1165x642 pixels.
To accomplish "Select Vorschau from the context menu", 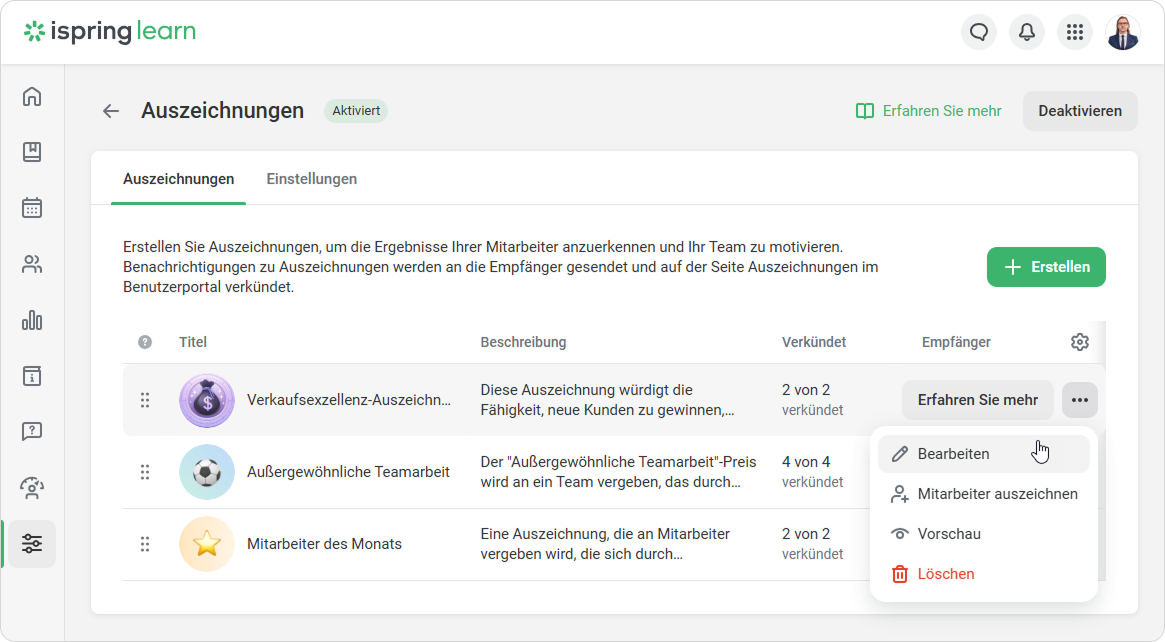I will point(948,534).
